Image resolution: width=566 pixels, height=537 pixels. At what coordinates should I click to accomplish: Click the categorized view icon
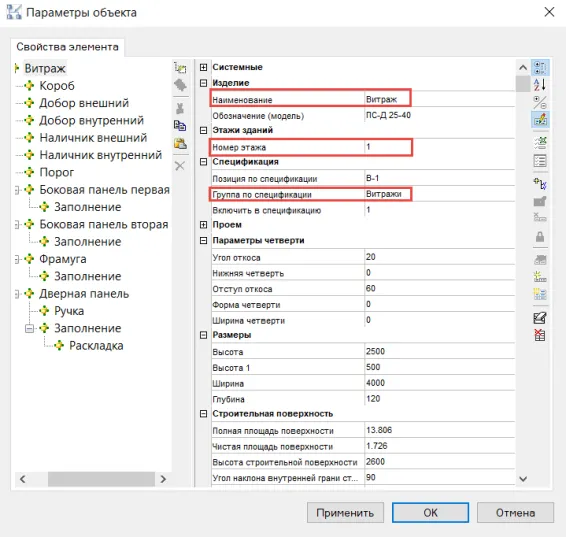(540, 67)
